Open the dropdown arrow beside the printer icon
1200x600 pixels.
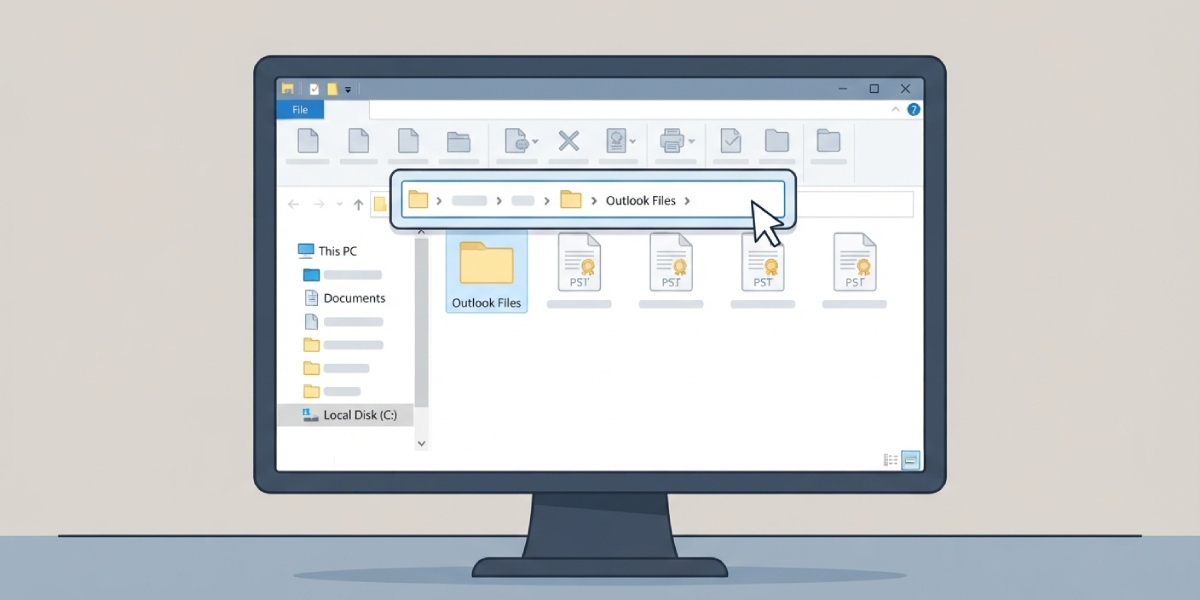tap(691, 142)
